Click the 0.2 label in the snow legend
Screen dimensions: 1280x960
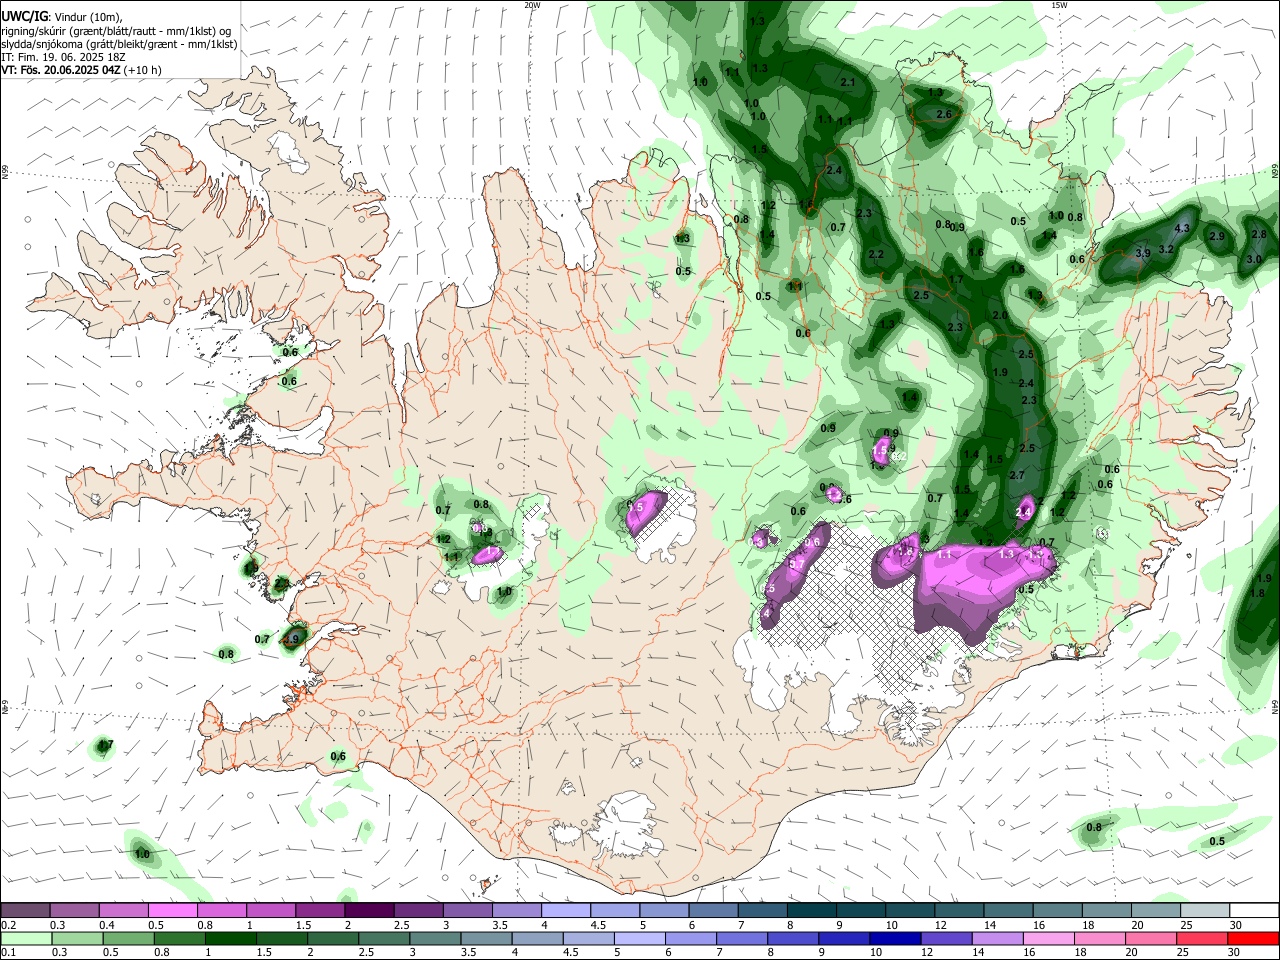tap(7, 925)
